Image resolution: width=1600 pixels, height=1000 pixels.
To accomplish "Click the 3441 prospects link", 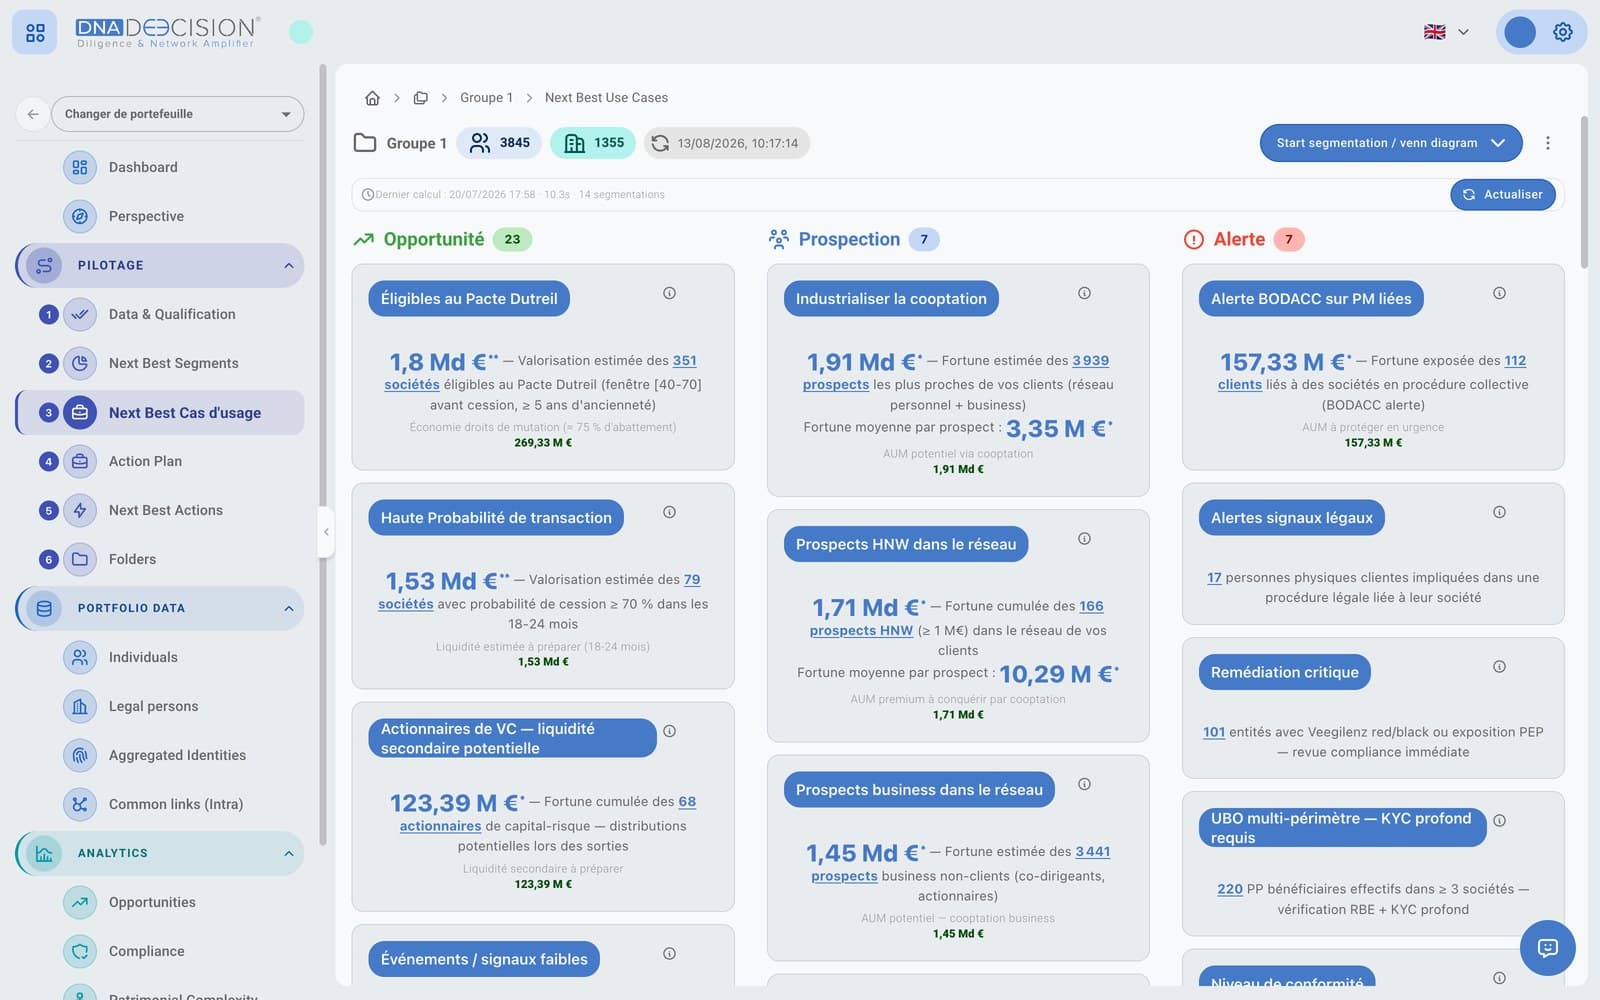I will [1093, 851].
